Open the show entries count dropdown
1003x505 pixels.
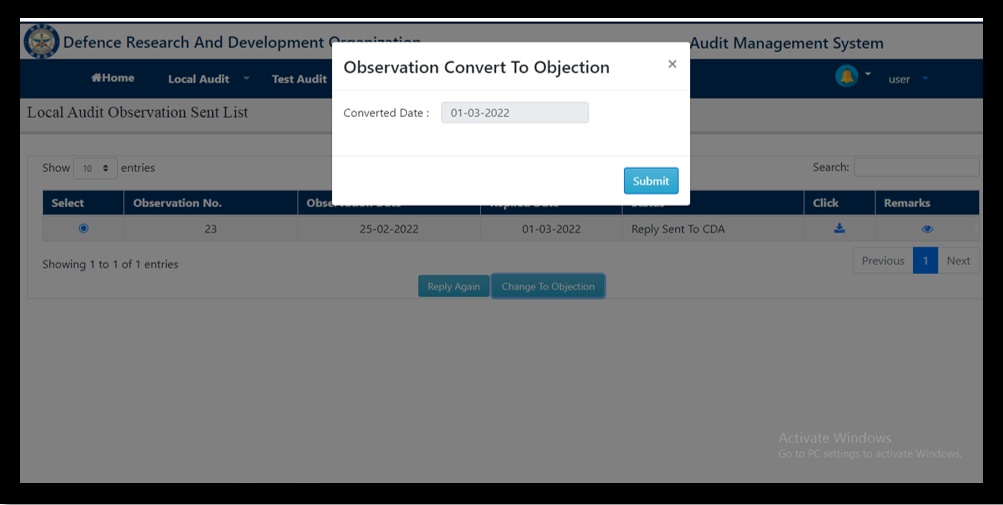coord(95,168)
